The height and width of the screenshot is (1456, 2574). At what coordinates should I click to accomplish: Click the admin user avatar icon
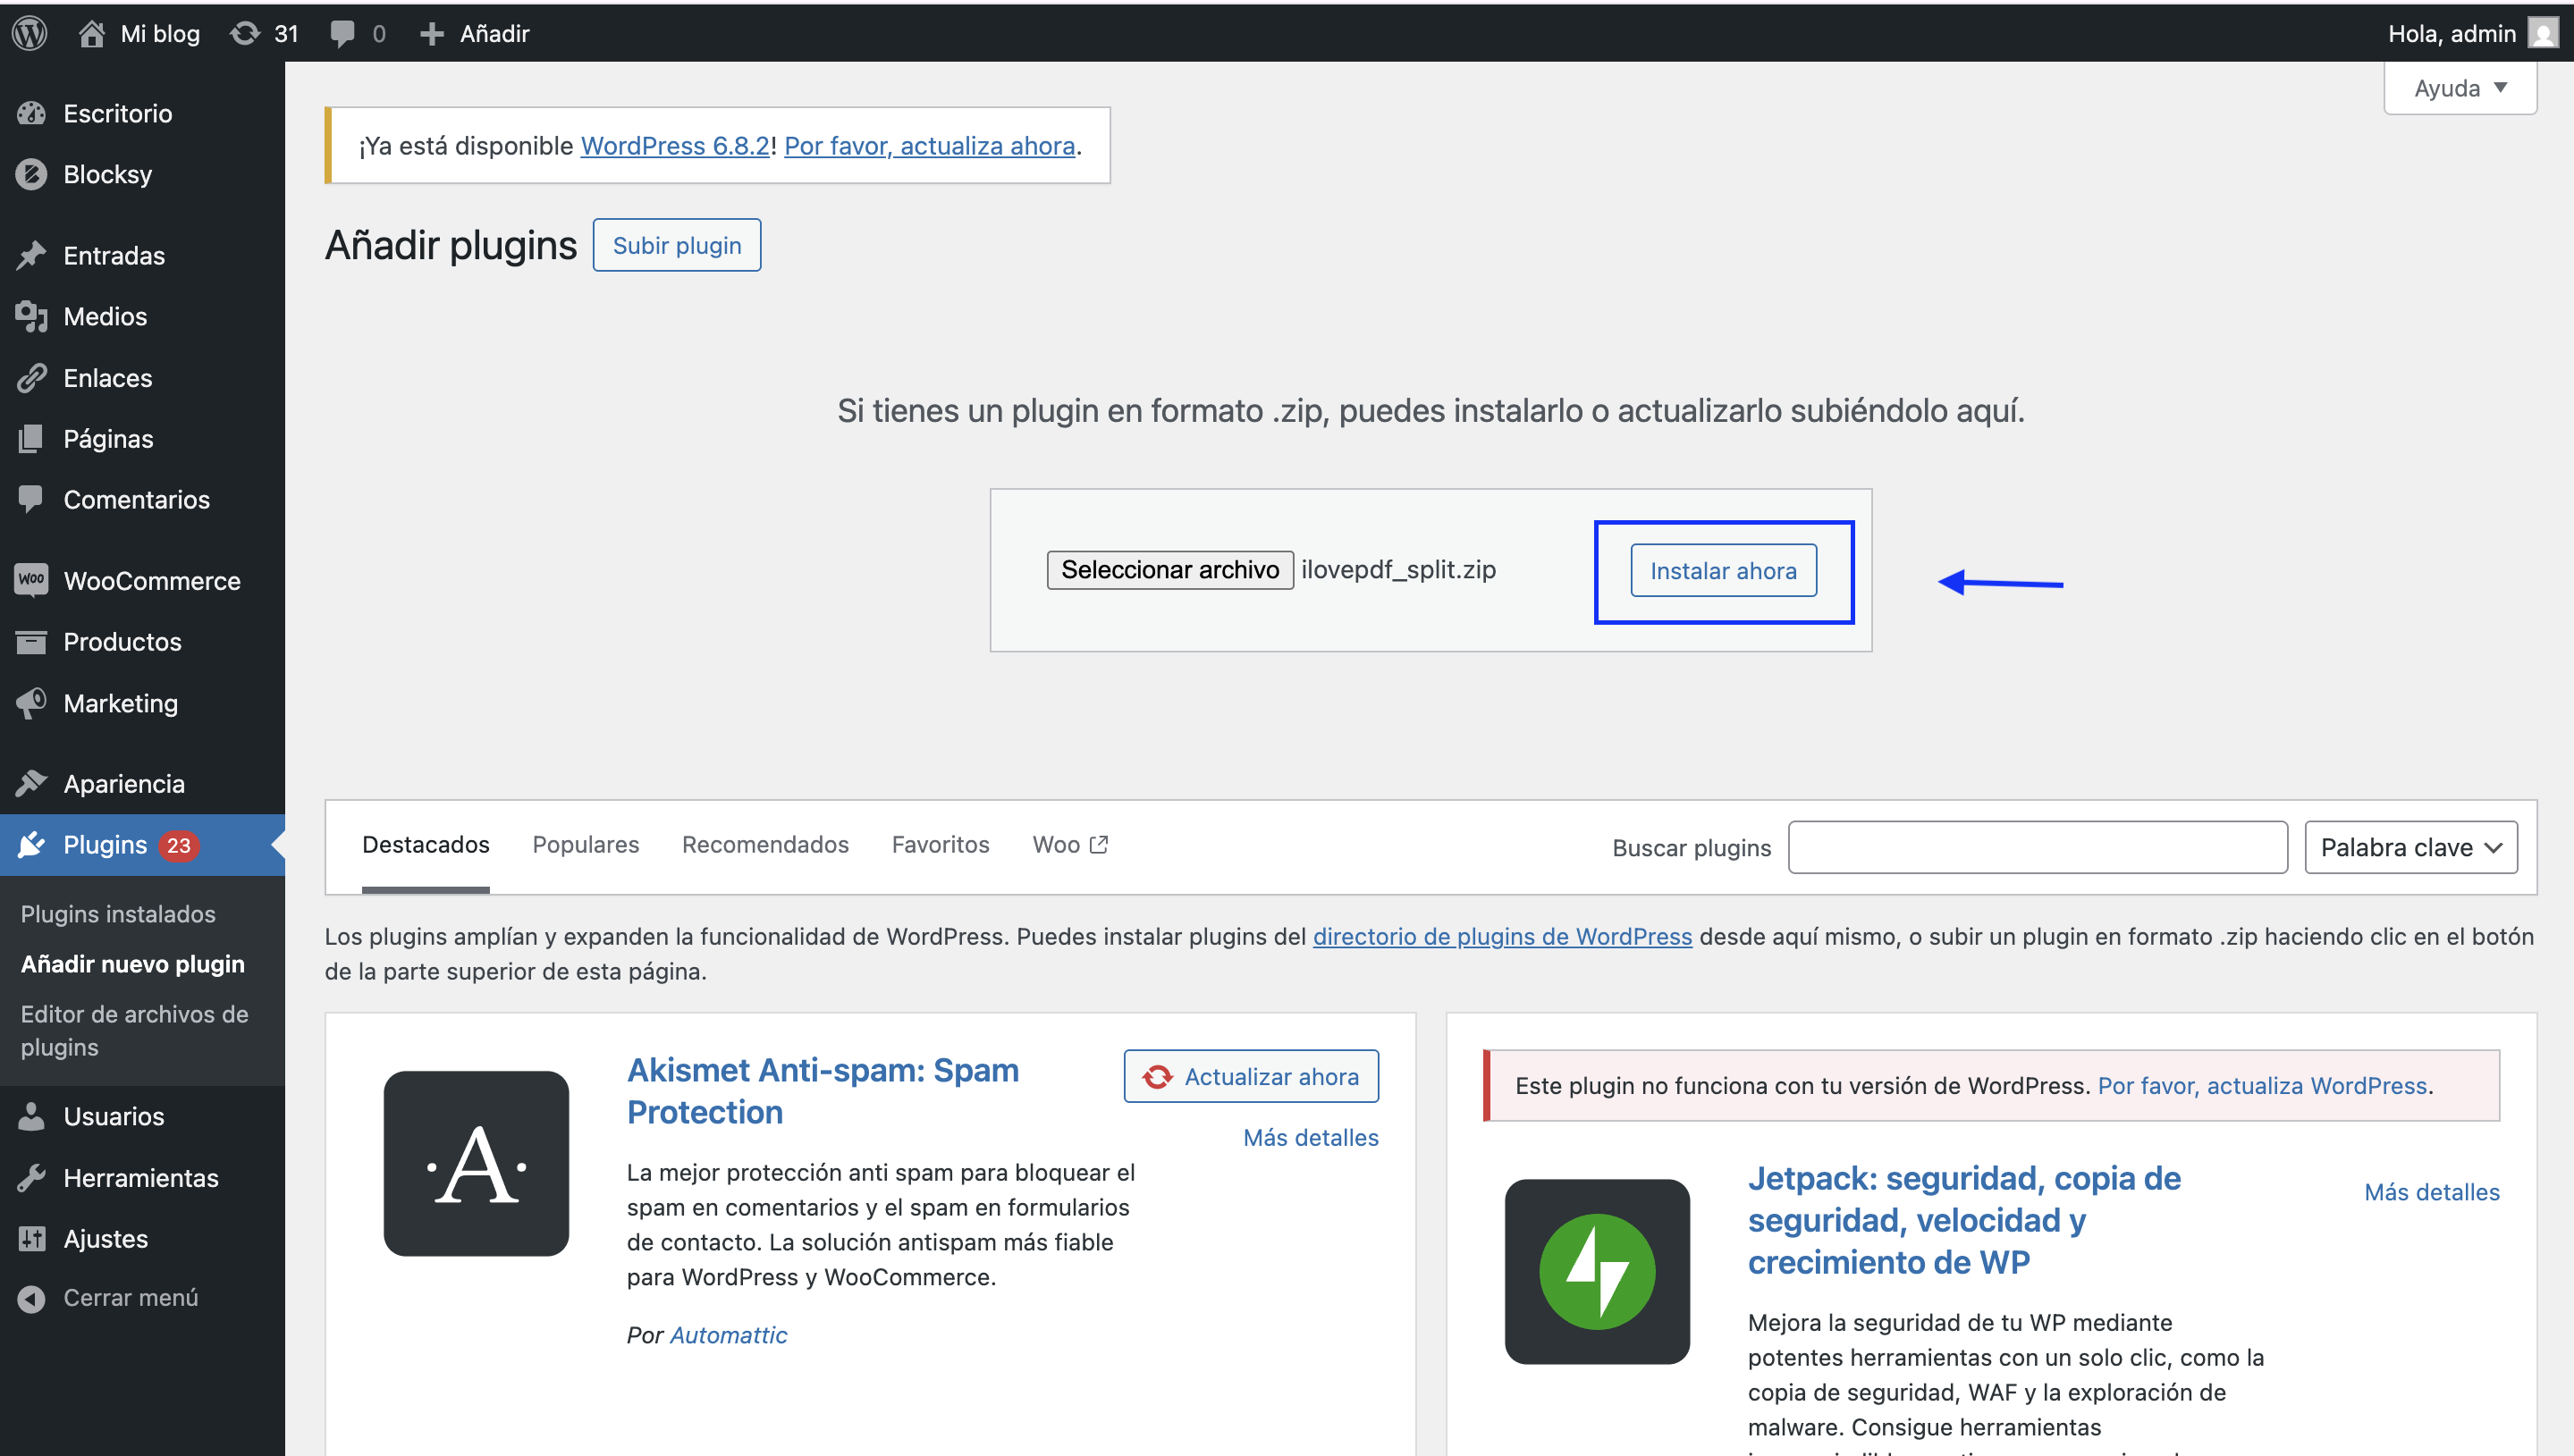coord(2542,33)
